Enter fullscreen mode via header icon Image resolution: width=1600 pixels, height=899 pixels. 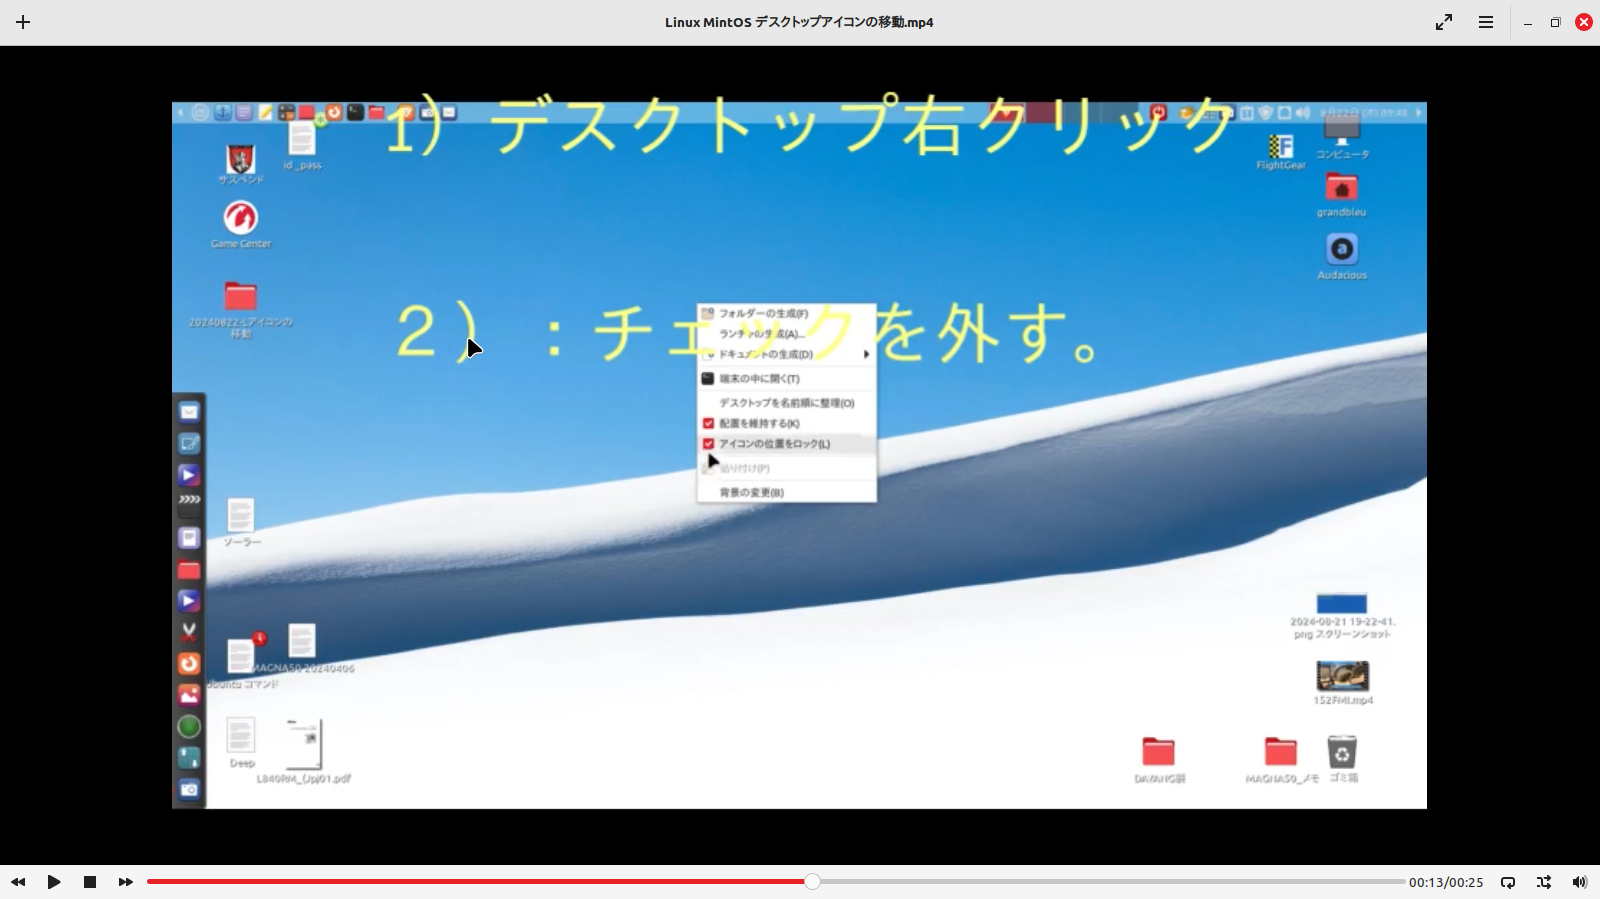[1444, 22]
